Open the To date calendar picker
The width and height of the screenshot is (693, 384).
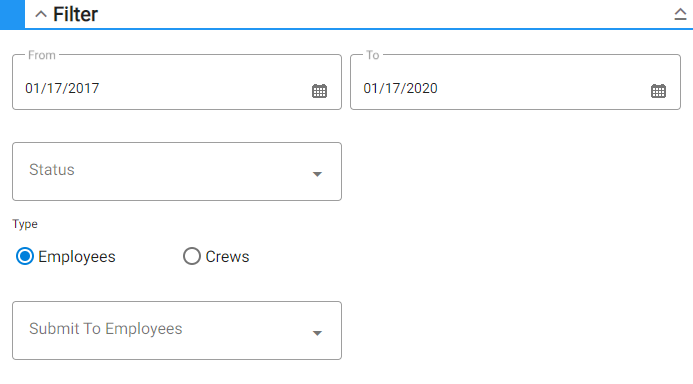pyautogui.click(x=658, y=91)
